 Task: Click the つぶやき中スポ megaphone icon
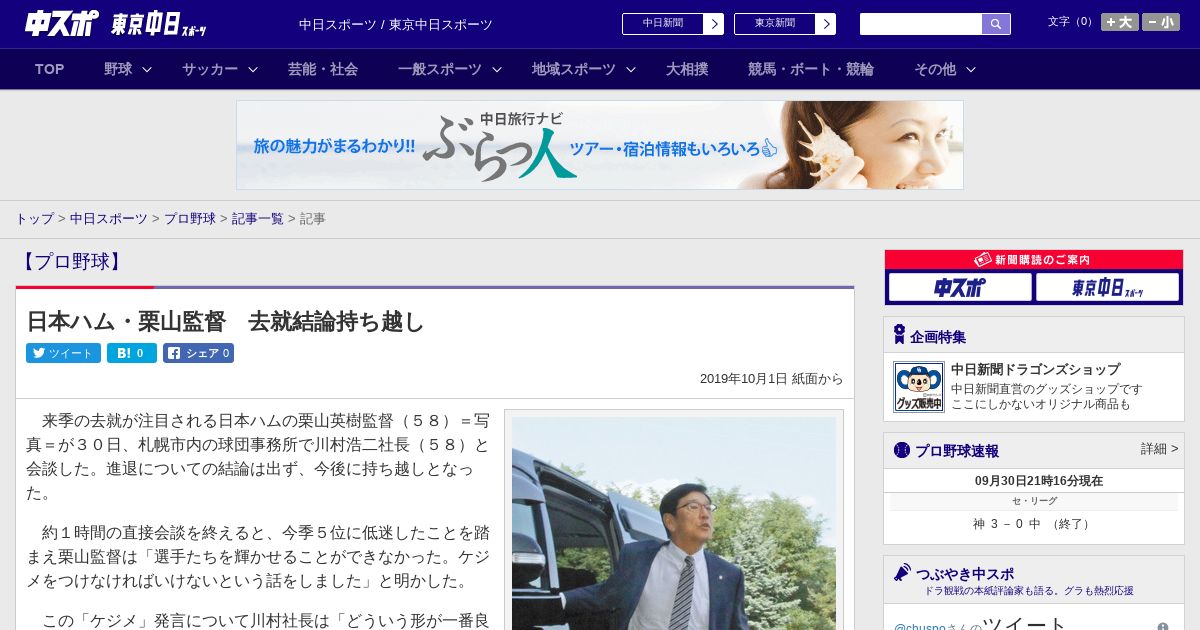[x=902, y=573]
